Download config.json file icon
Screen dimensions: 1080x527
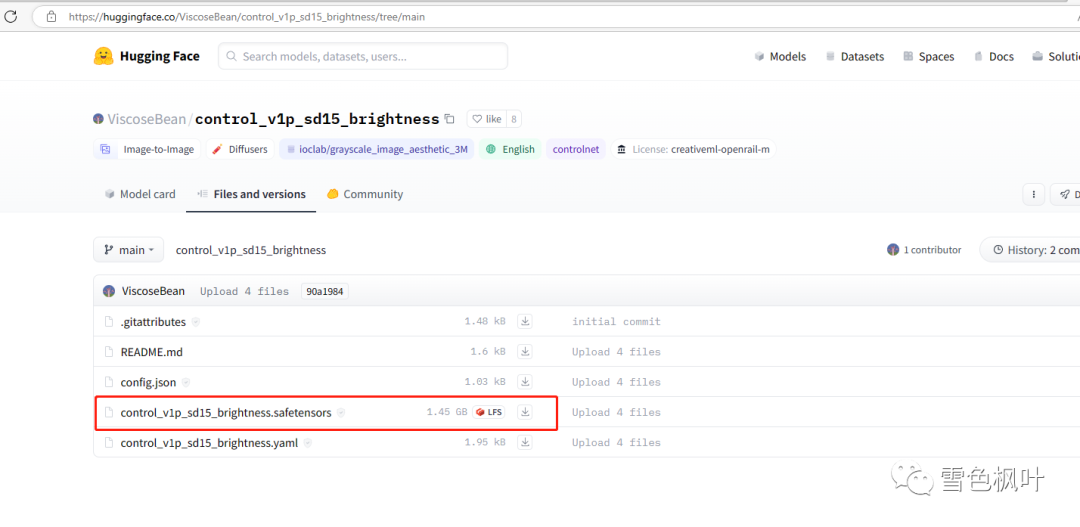pyautogui.click(x=525, y=382)
